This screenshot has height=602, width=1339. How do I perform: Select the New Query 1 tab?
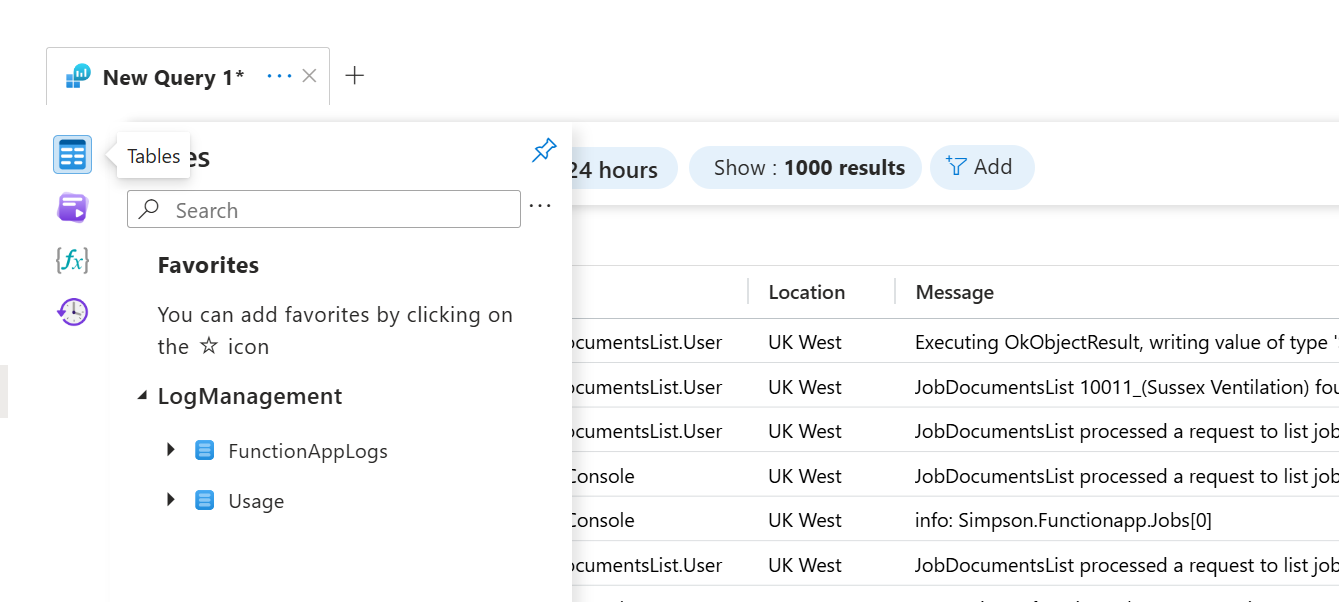coord(173,77)
